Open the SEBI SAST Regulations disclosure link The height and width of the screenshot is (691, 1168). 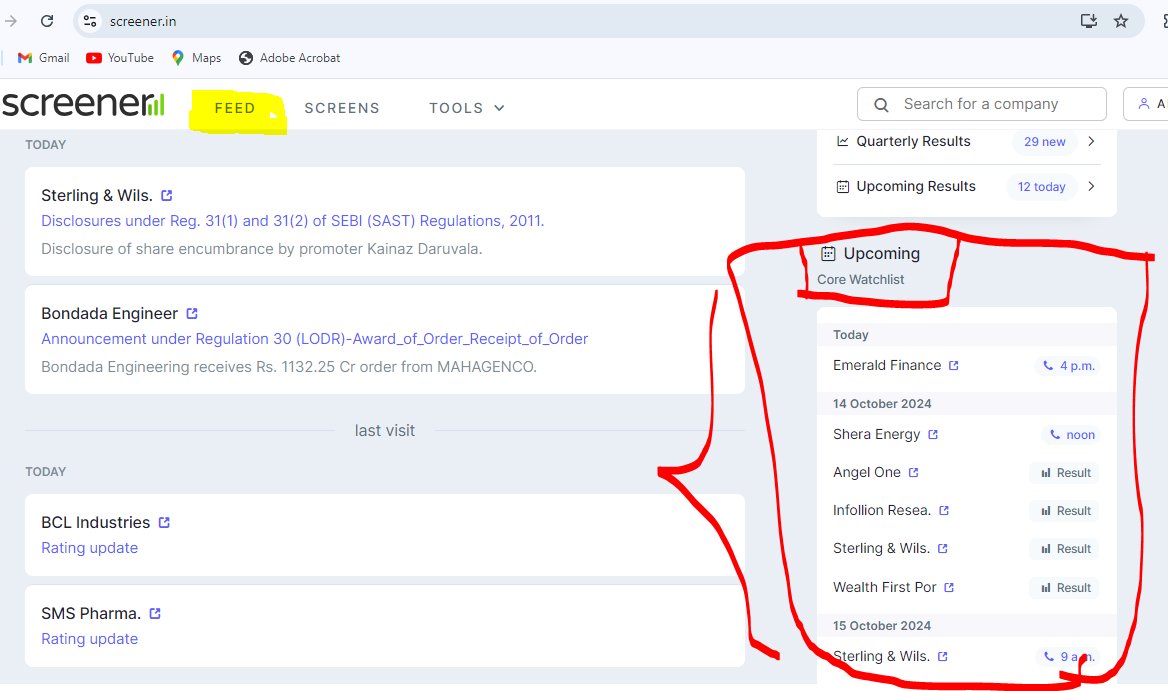pos(292,220)
